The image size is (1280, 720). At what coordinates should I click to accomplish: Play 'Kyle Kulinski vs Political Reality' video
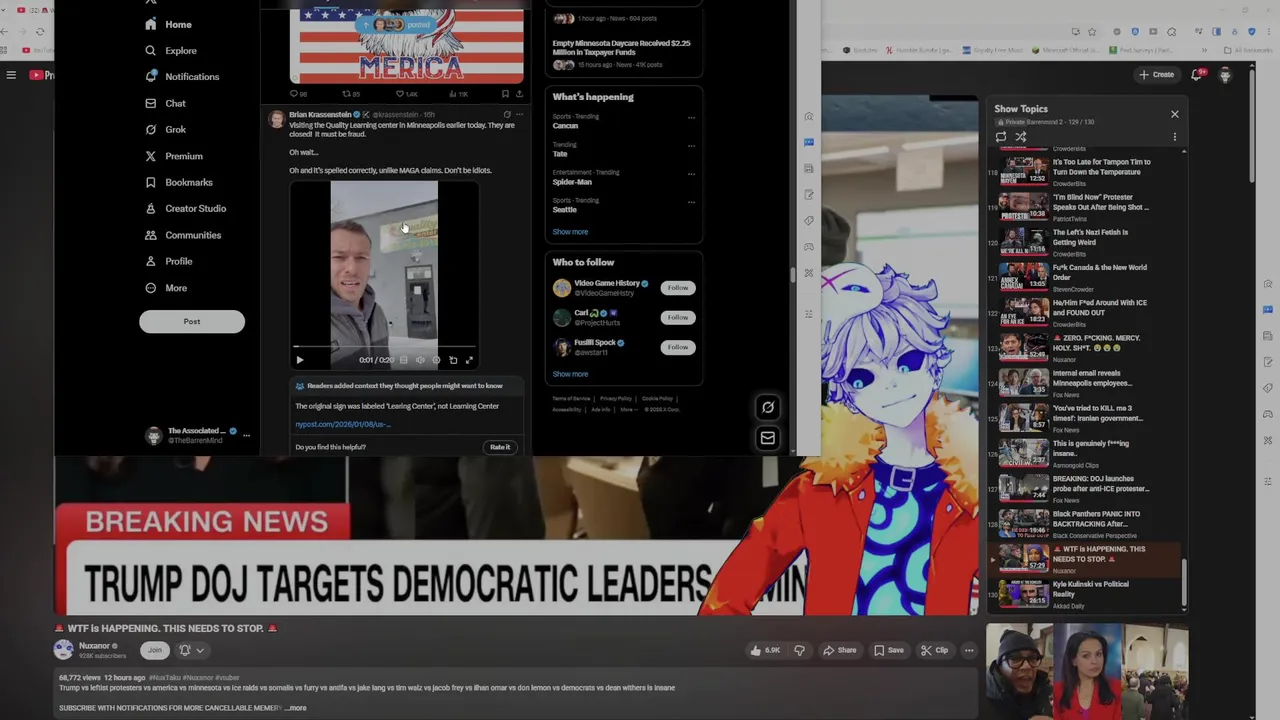click(x=1085, y=594)
